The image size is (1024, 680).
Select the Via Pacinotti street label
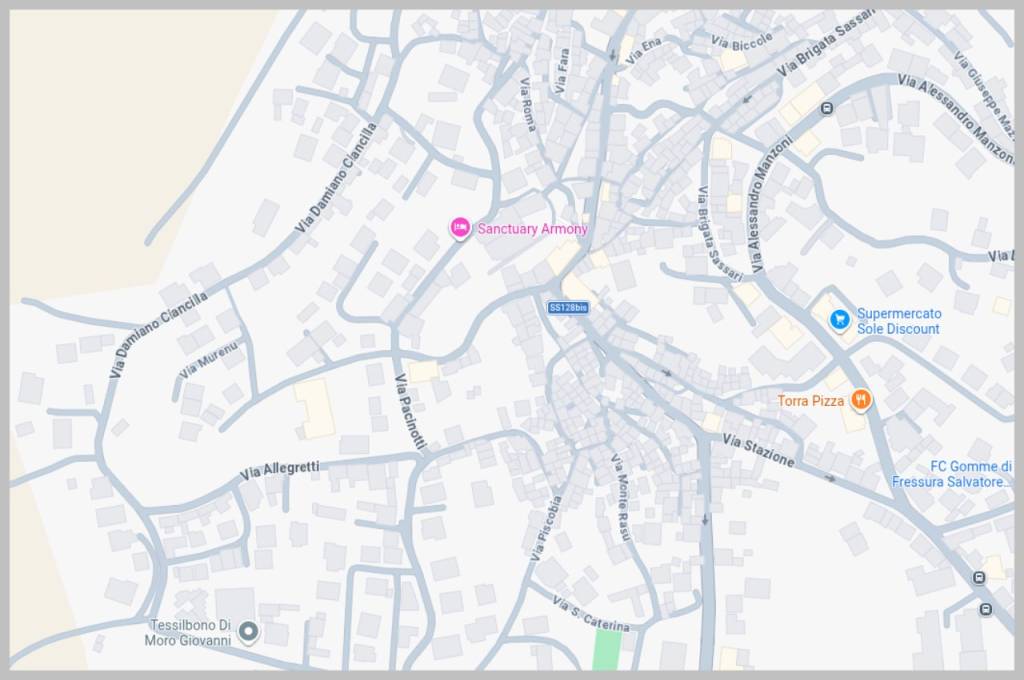[411, 412]
